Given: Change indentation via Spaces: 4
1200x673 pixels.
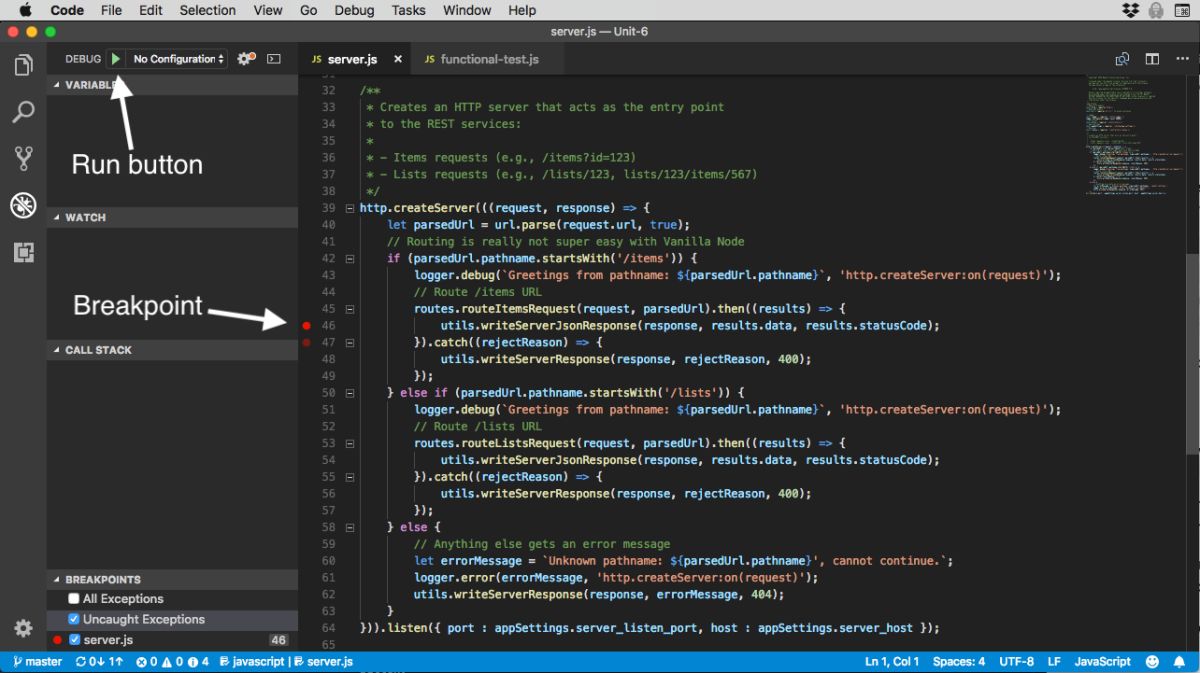Looking at the screenshot, I should pos(959,662).
